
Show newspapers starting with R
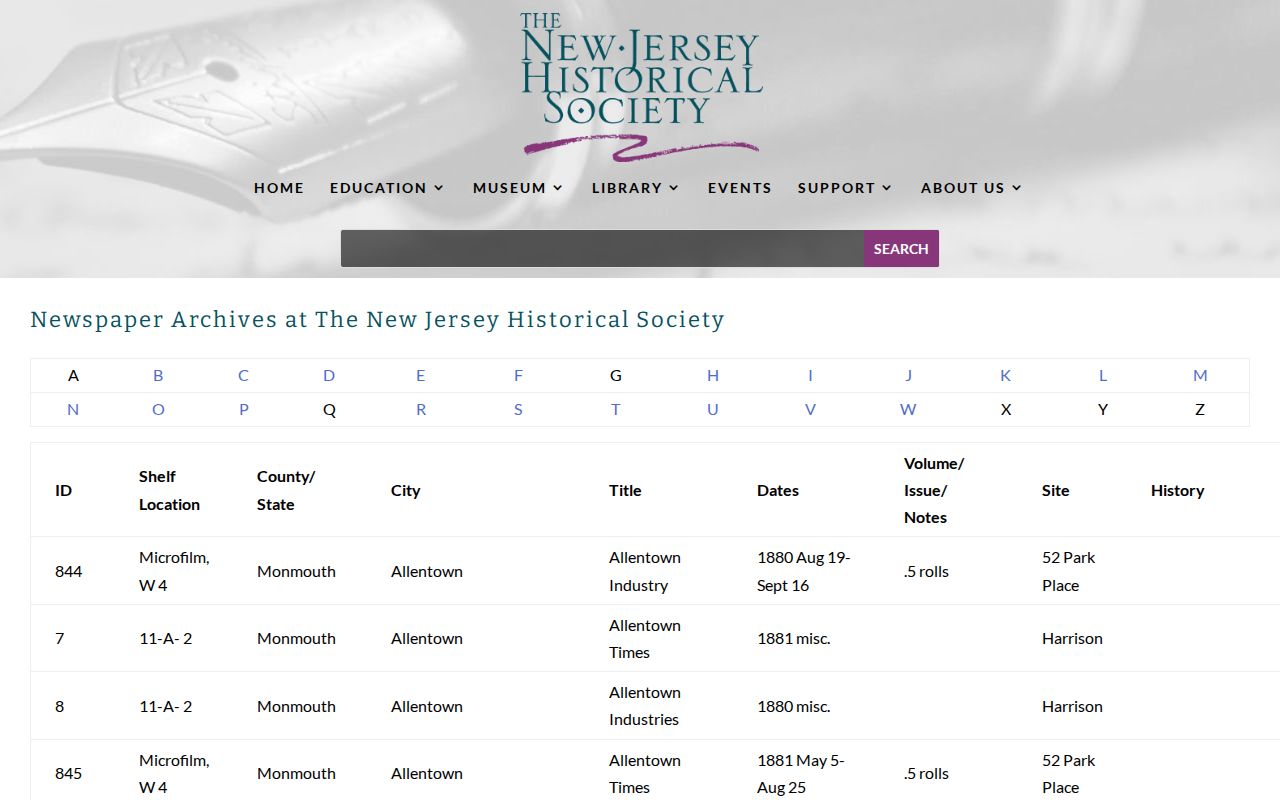[x=421, y=410]
